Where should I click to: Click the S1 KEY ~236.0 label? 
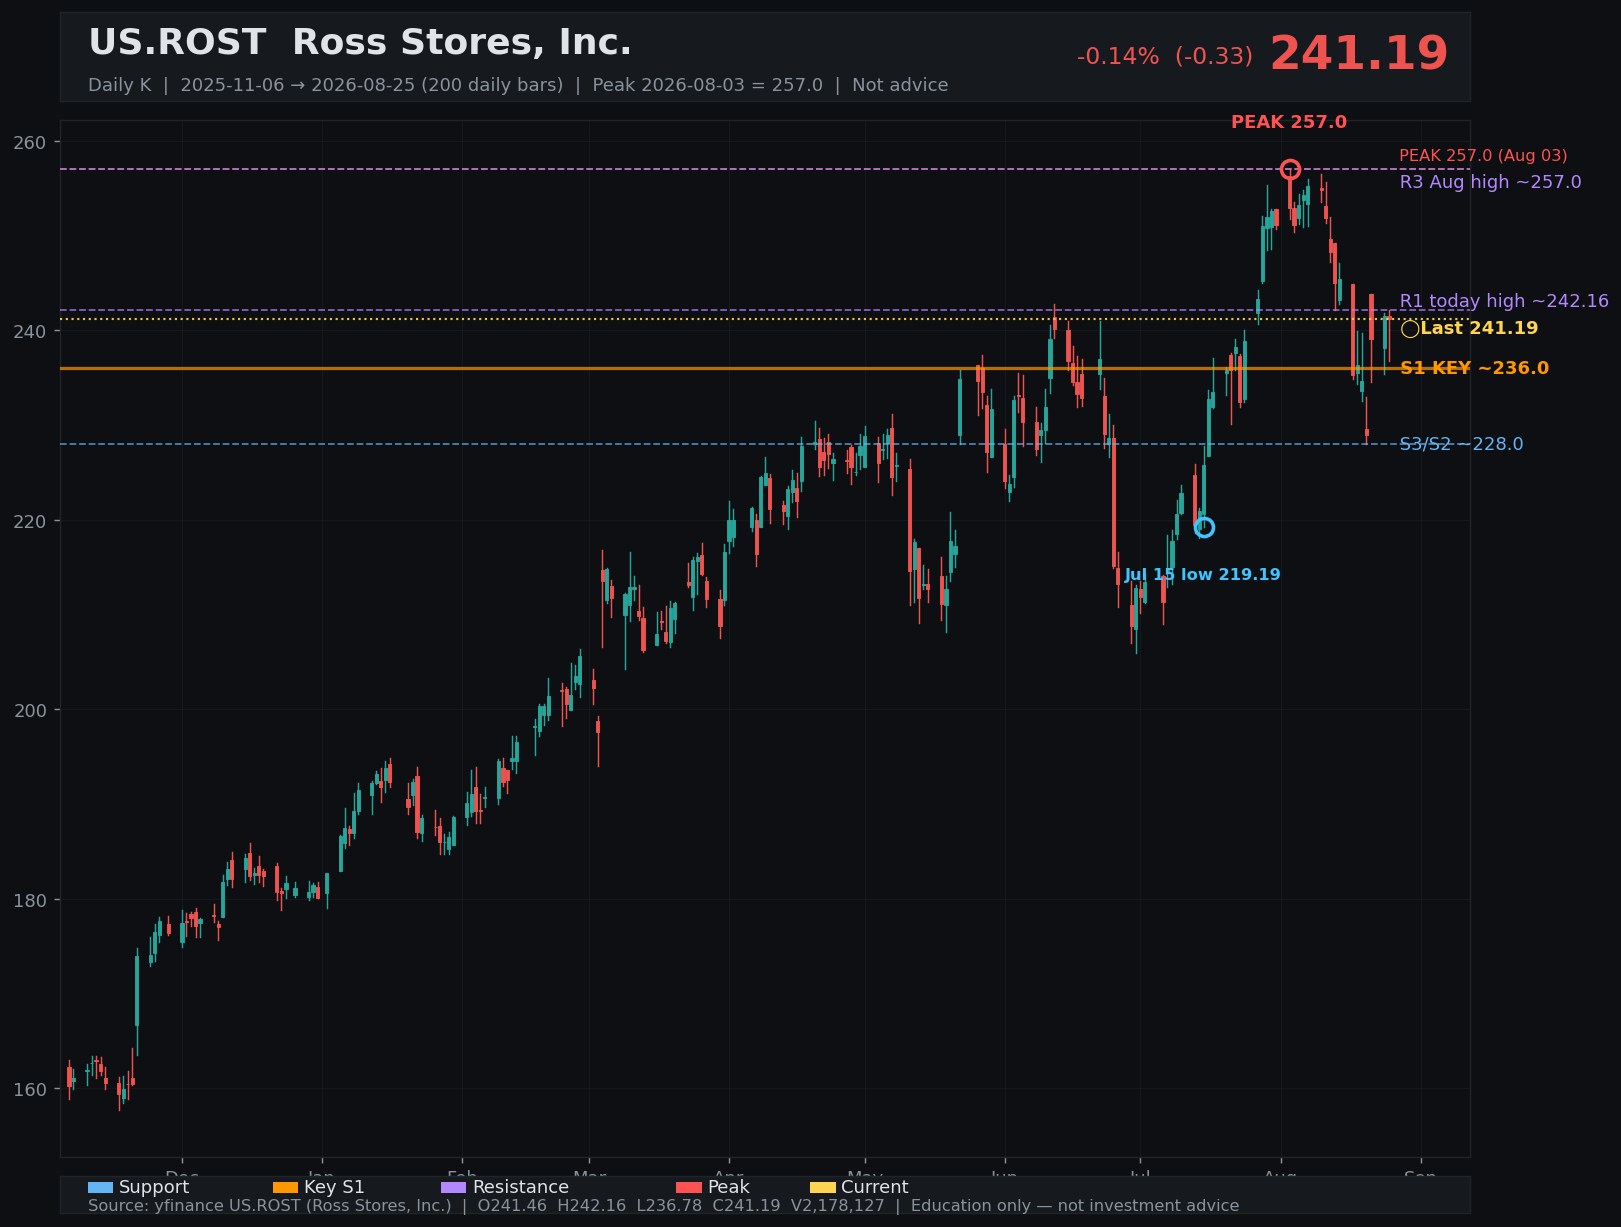[x=1474, y=368]
